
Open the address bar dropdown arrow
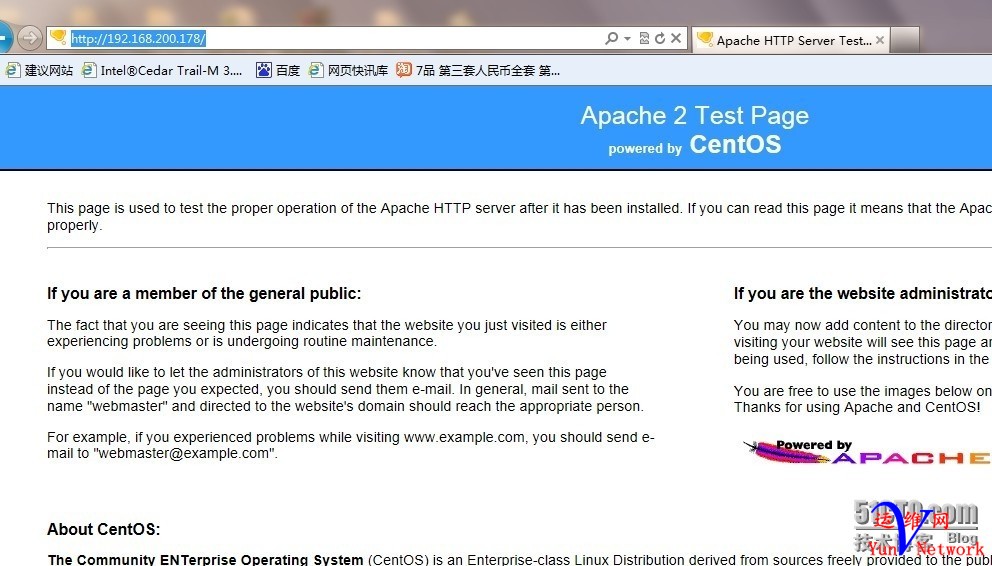pyautogui.click(x=627, y=39)
